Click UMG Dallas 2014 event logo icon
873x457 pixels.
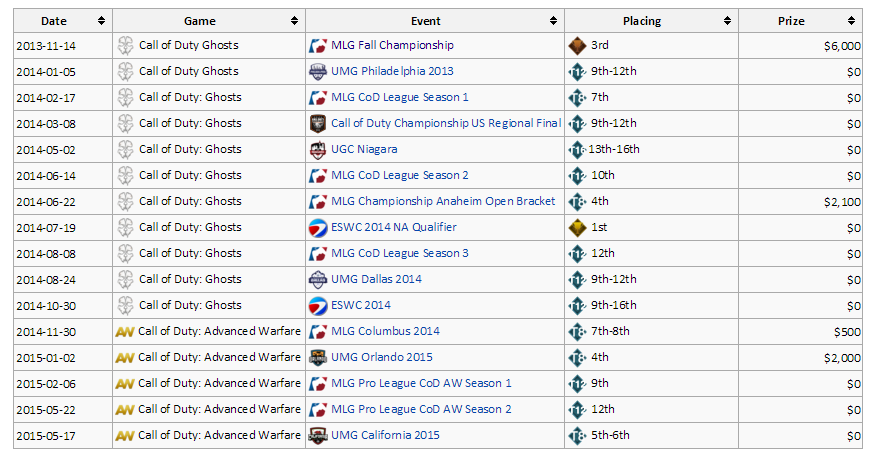318,279
